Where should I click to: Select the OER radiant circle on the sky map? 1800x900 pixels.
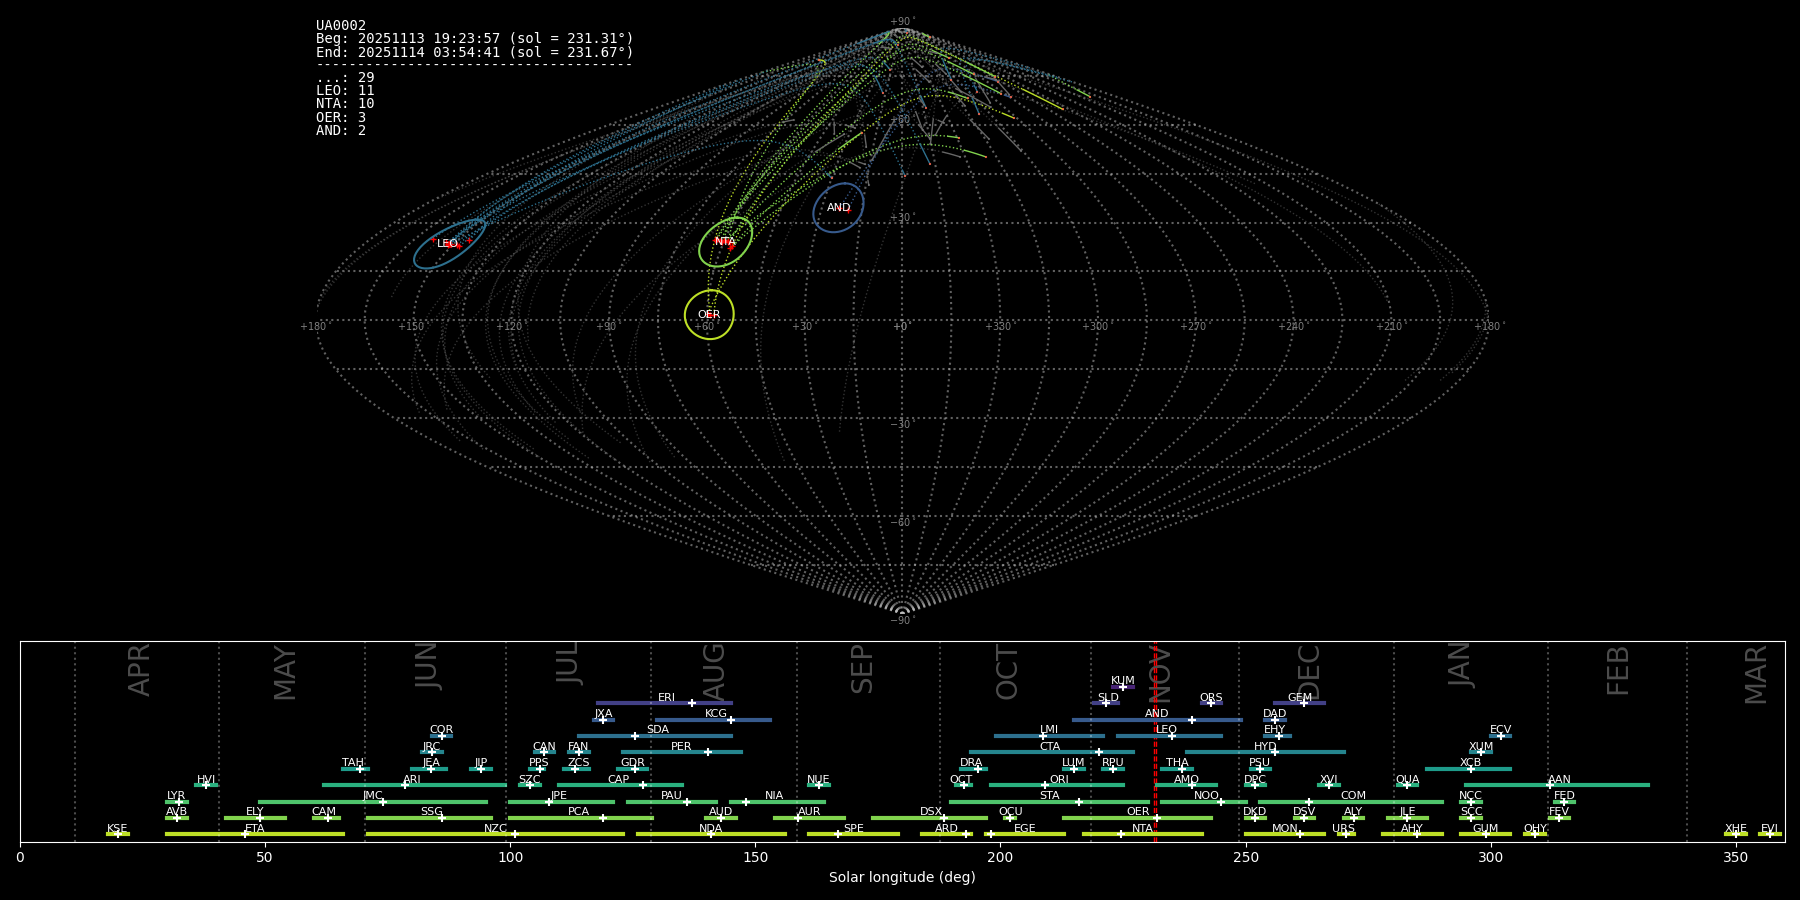(x=709, y=315)
